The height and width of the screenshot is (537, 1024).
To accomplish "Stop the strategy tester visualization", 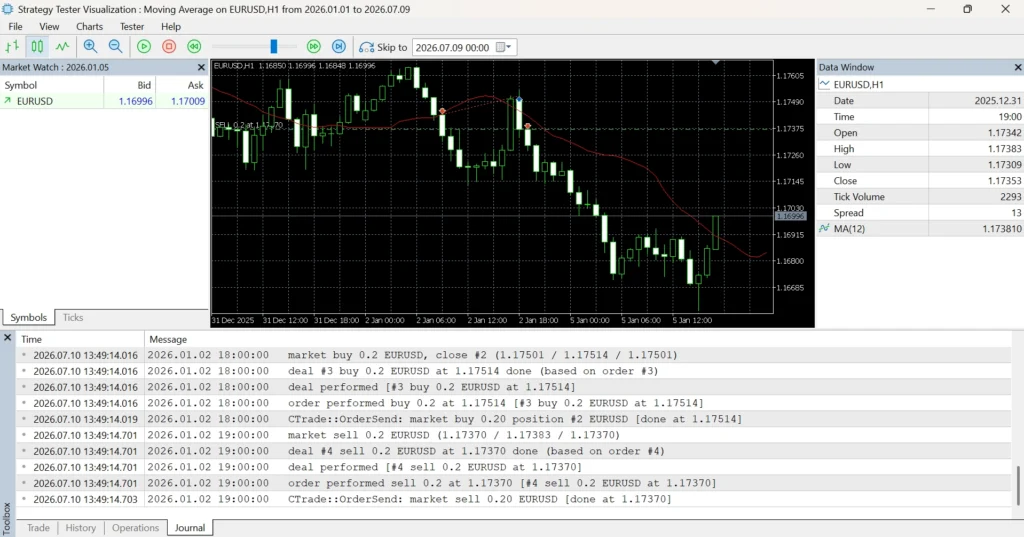I will (x=169, y=47).
